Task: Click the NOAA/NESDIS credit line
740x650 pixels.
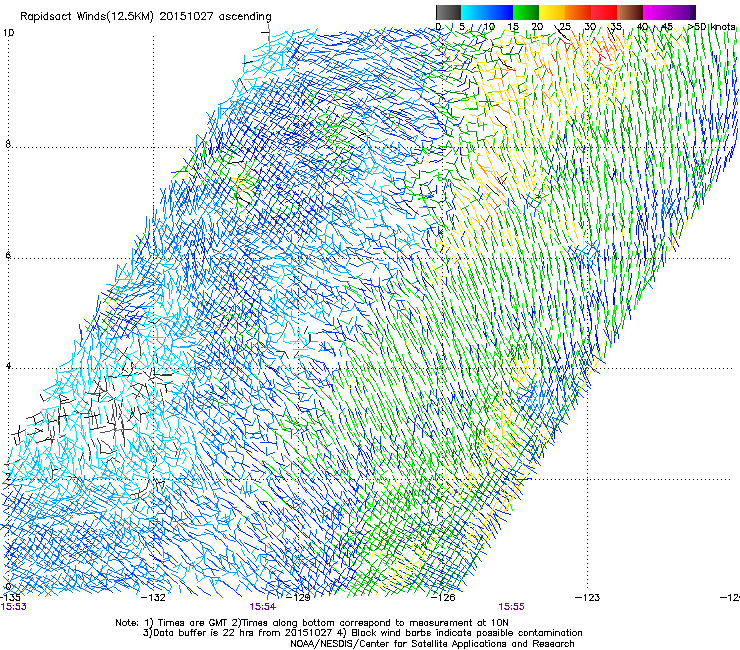Action: [x=432, y=644]
